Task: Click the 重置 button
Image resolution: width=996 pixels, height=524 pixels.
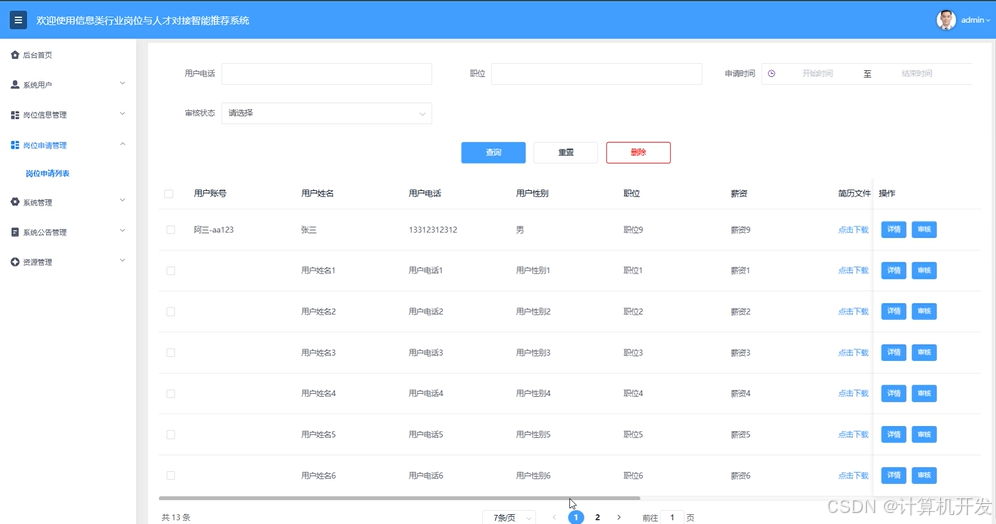Action: click(566, 152)
